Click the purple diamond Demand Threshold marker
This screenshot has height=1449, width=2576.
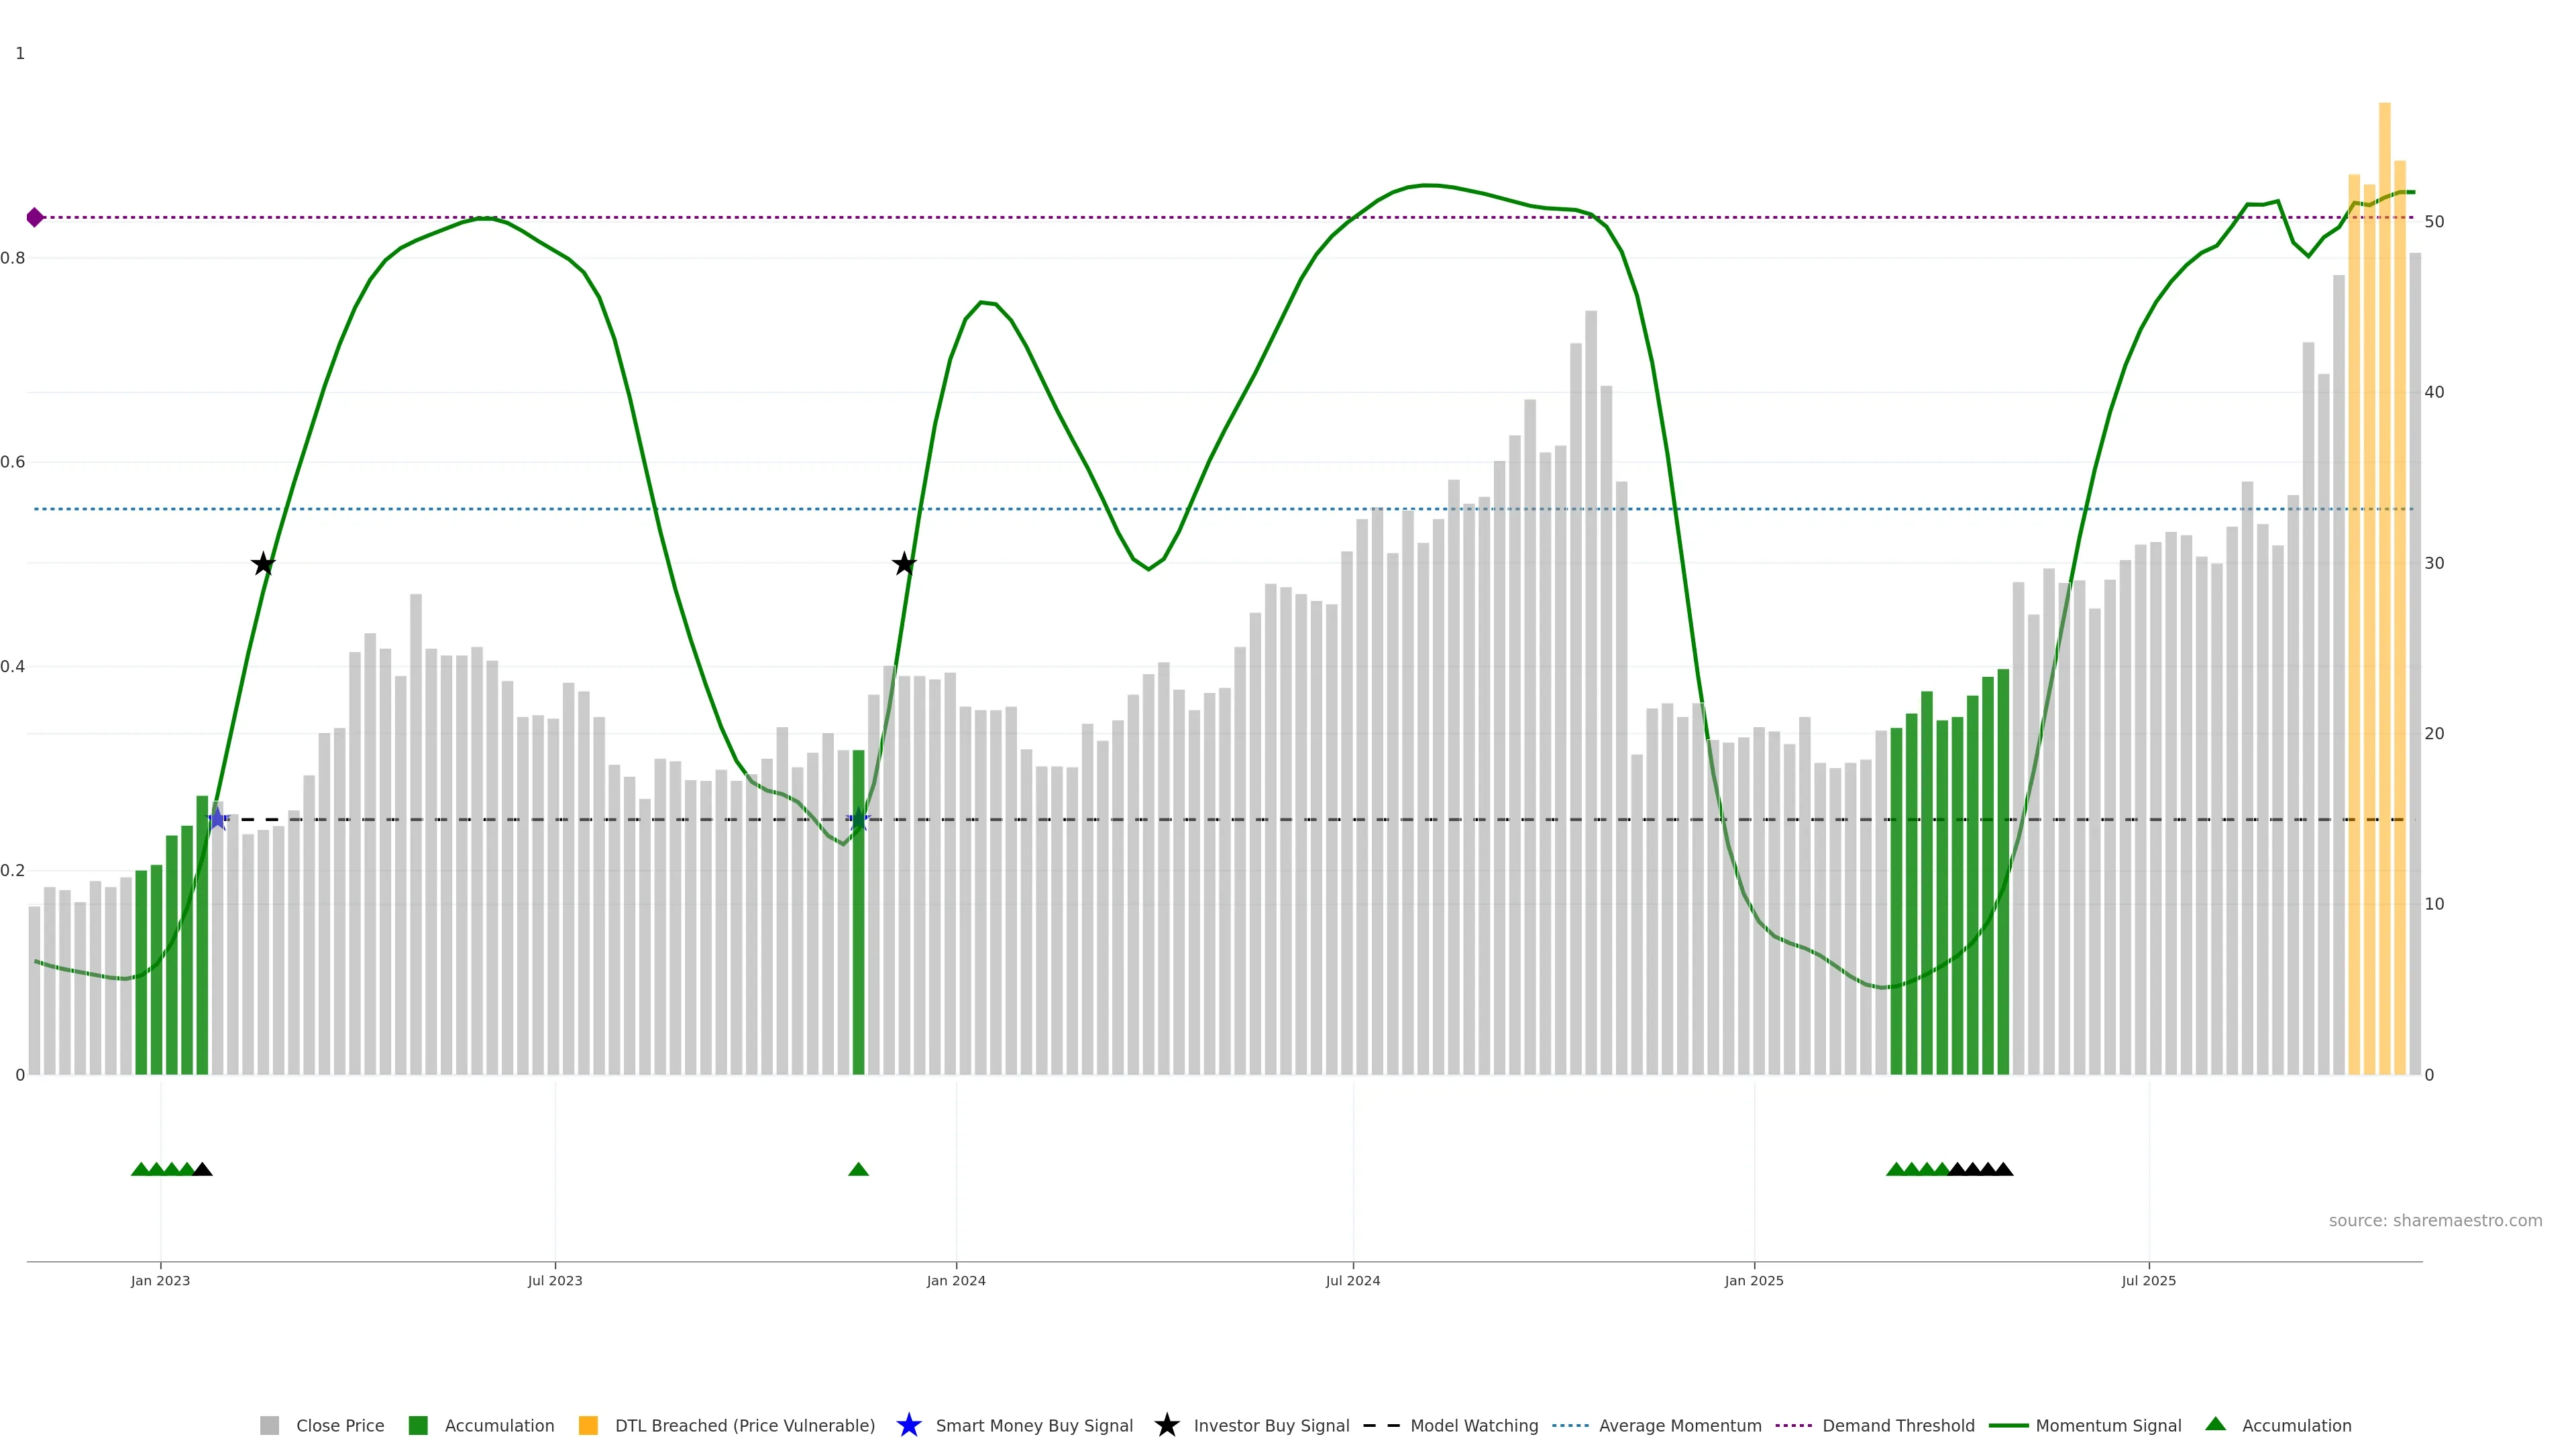pyautogui.click(x=35, y=217)
